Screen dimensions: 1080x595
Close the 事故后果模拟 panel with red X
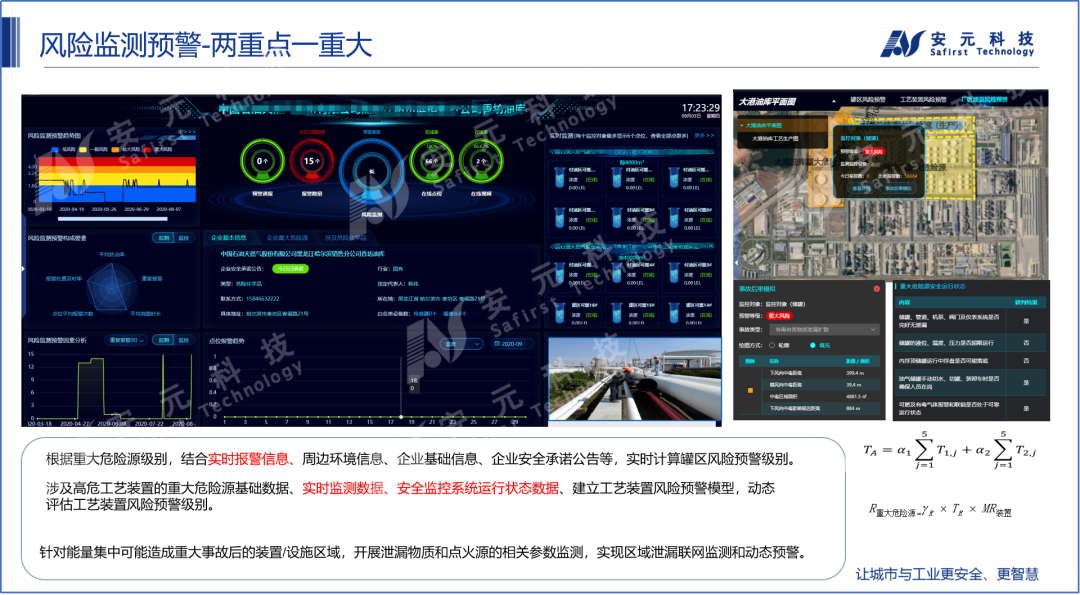point(876,289)
